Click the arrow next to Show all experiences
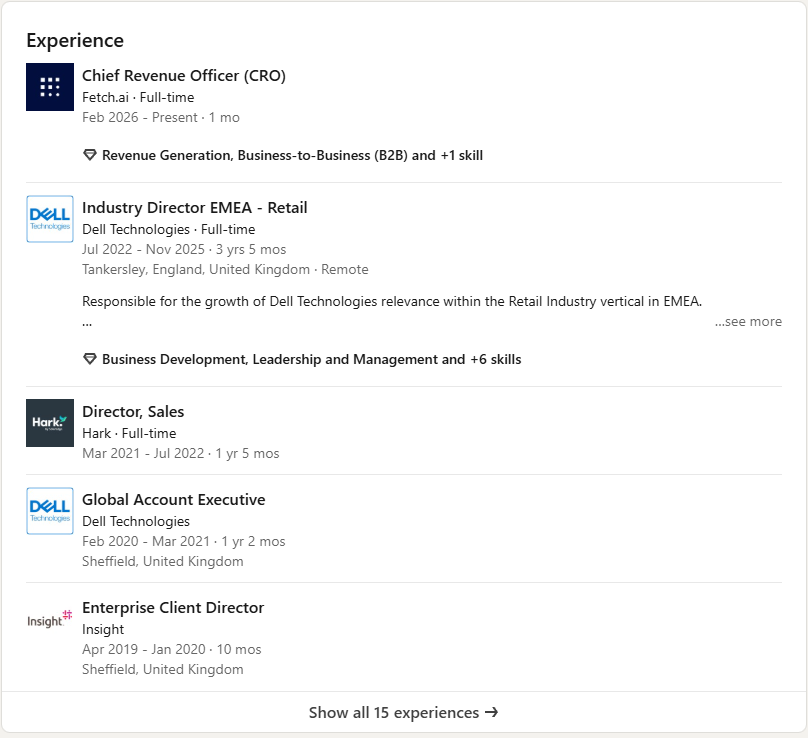The image size is (808, 738). [x=492, y=712]
